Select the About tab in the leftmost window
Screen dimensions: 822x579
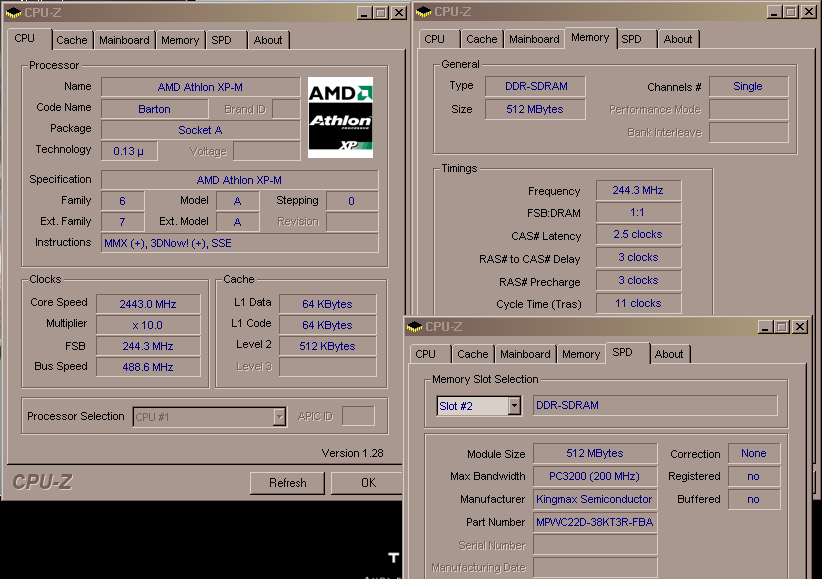[x=267, y=40]
